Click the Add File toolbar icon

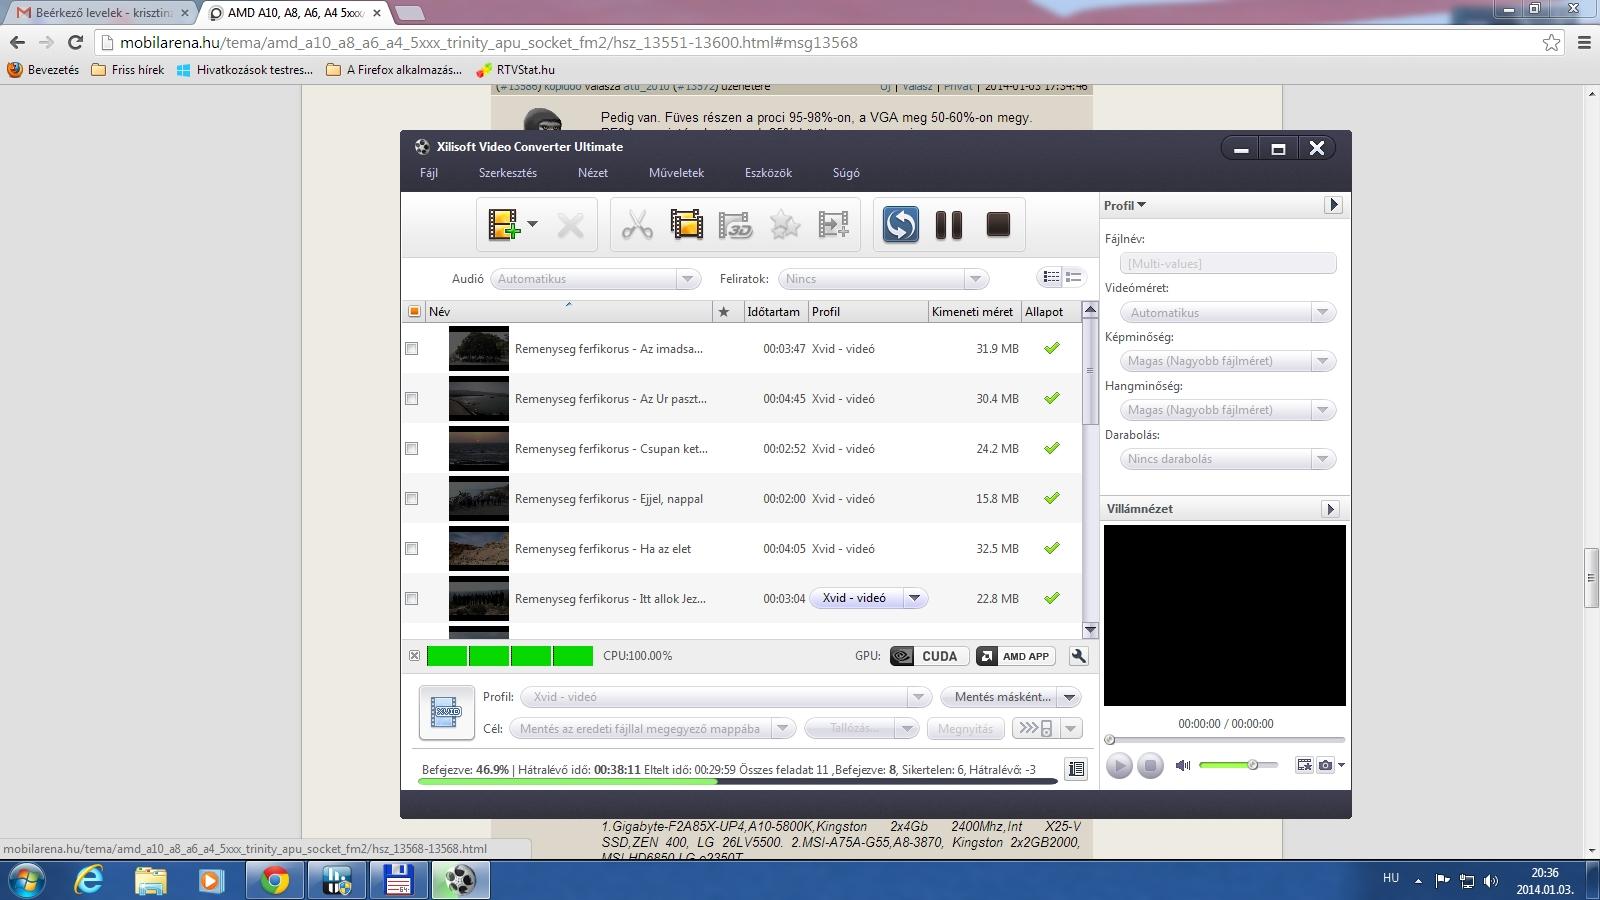(x=504, y=225)
